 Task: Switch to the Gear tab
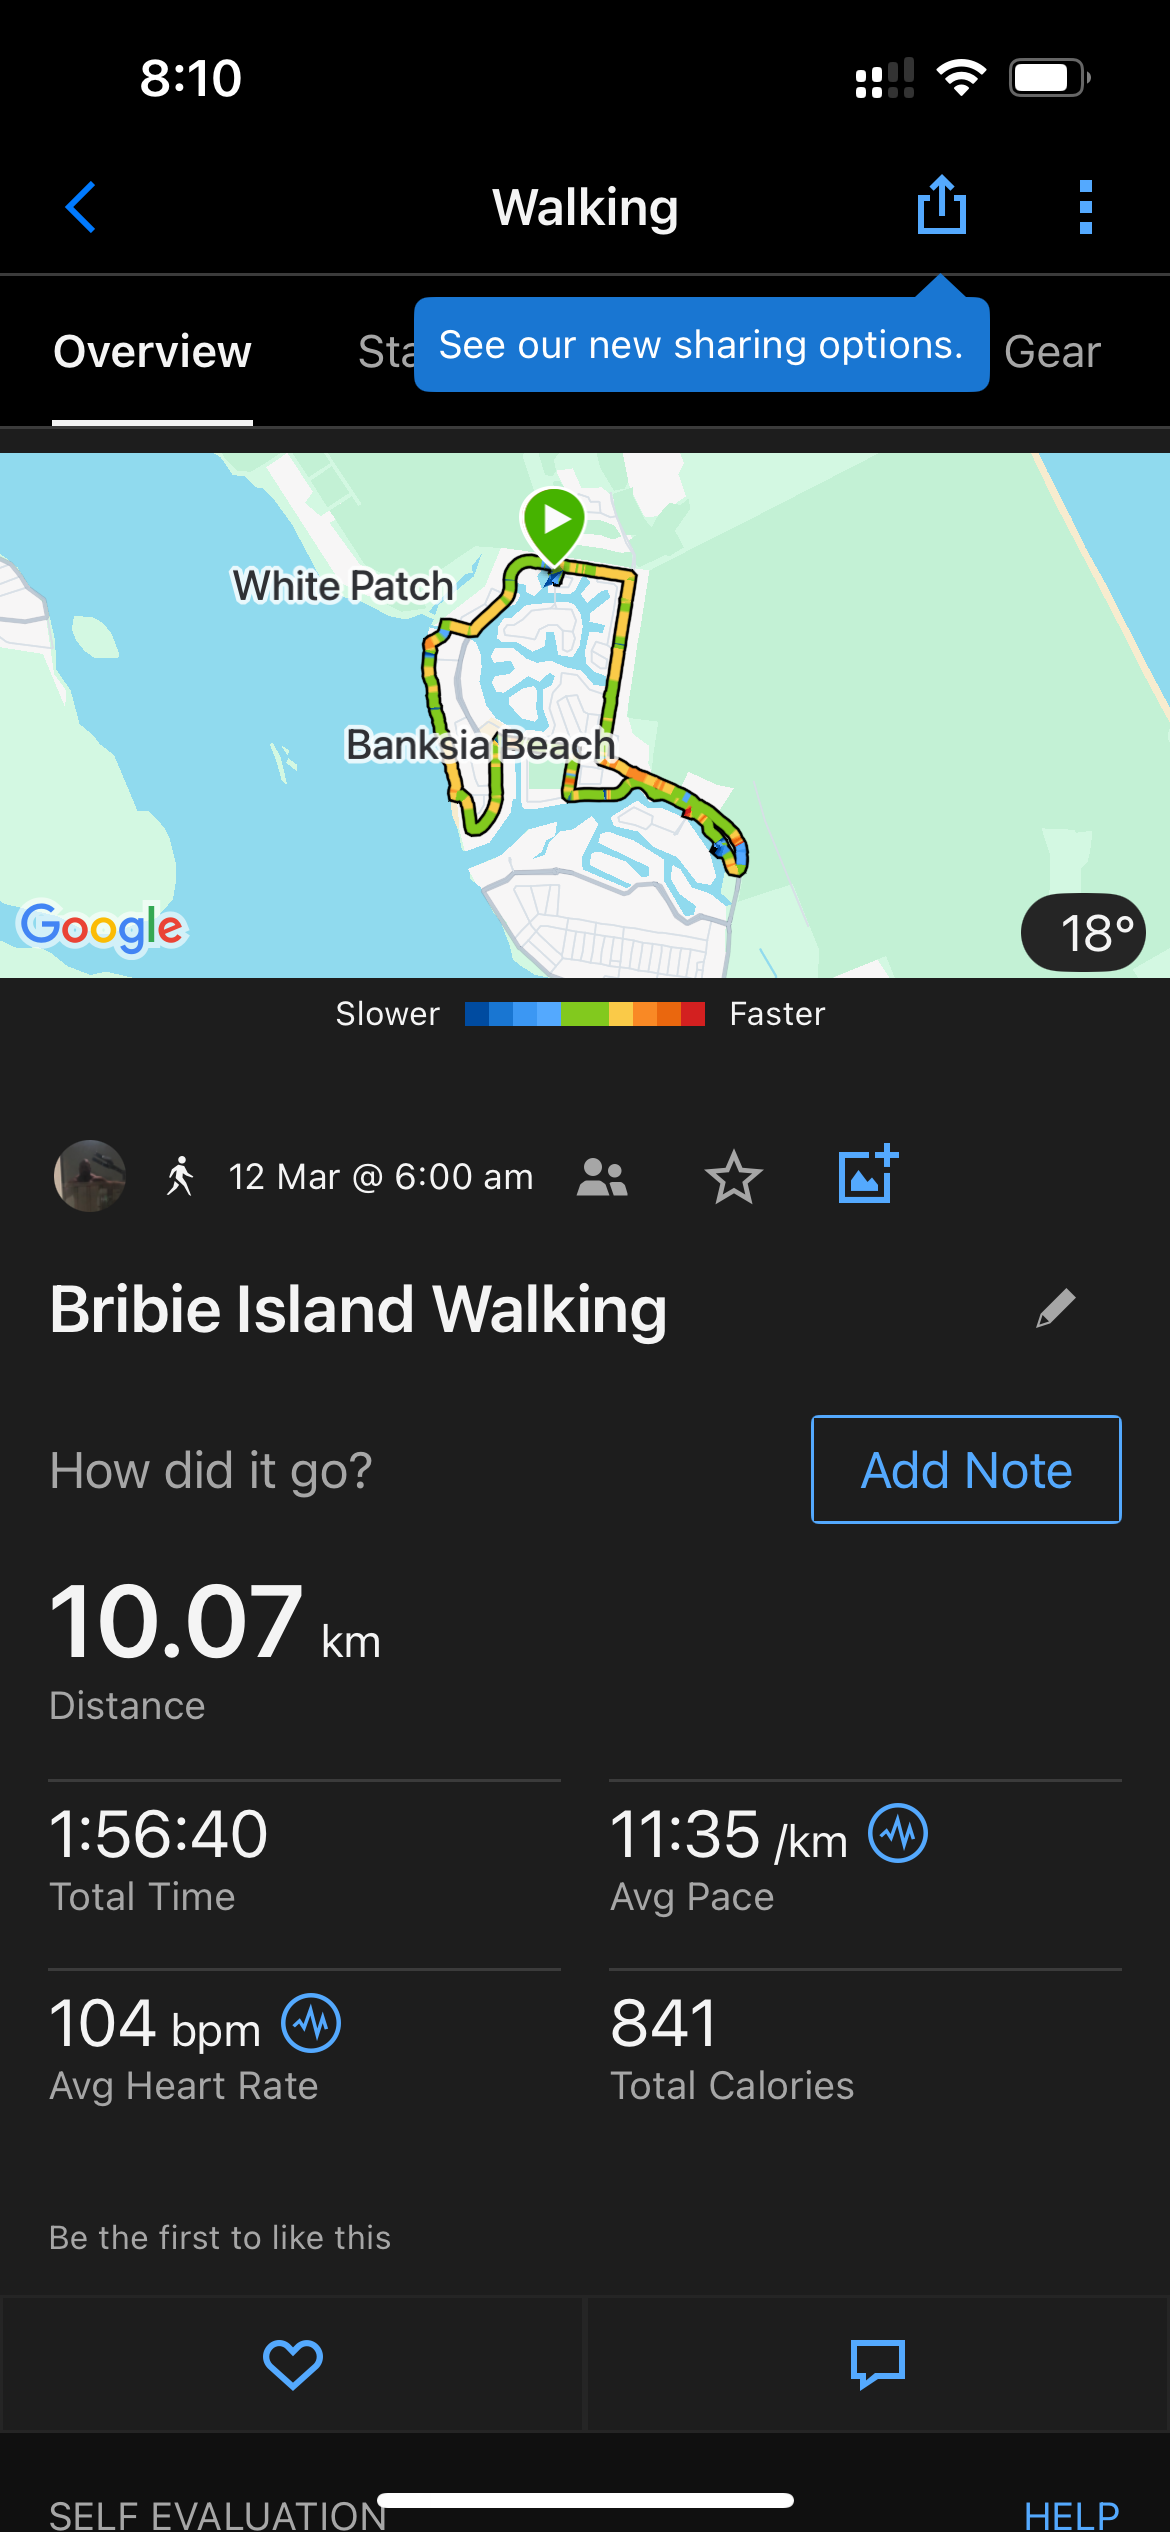1052,352
